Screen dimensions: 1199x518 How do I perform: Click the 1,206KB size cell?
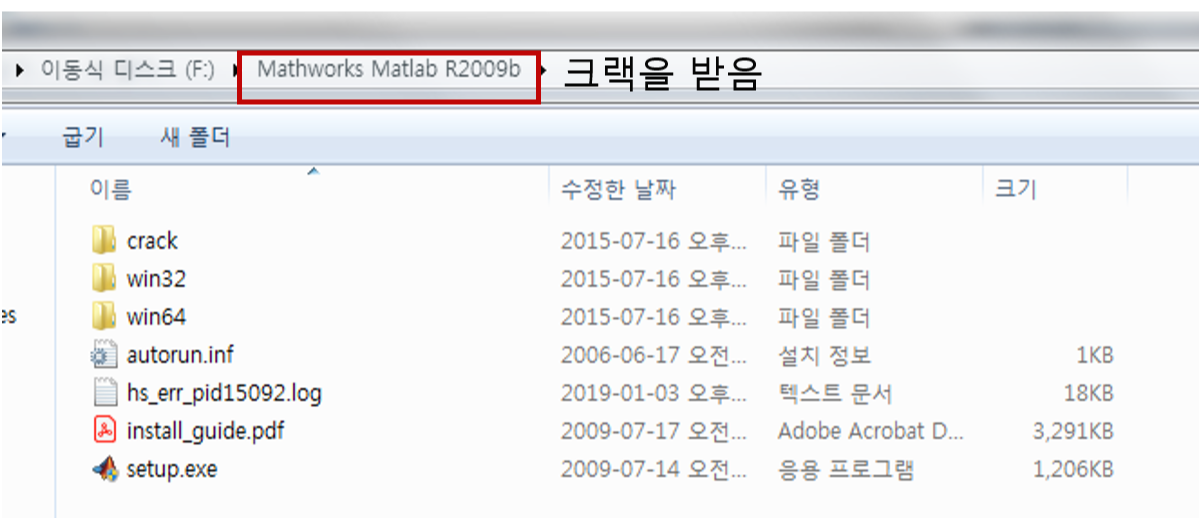(x=1073, y=469)
